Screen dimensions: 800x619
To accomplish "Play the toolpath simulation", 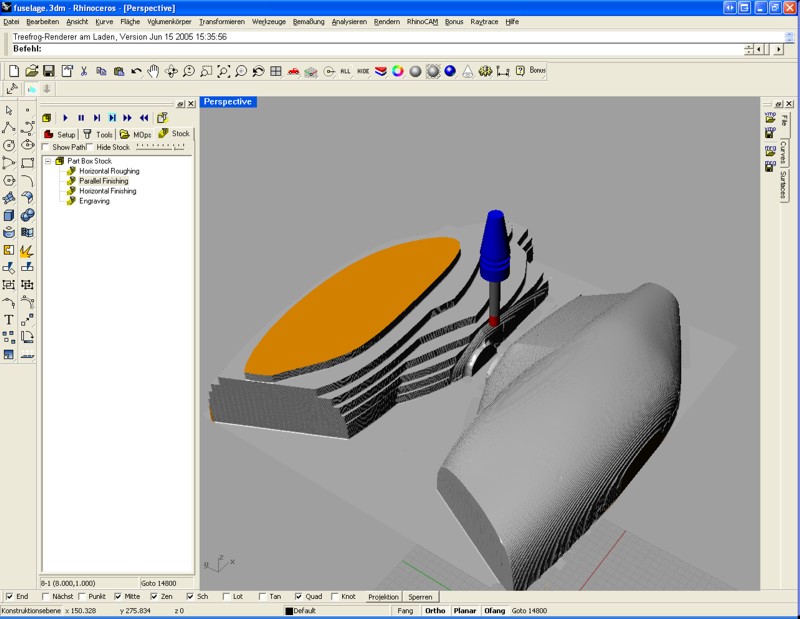I will click(65, 118).
